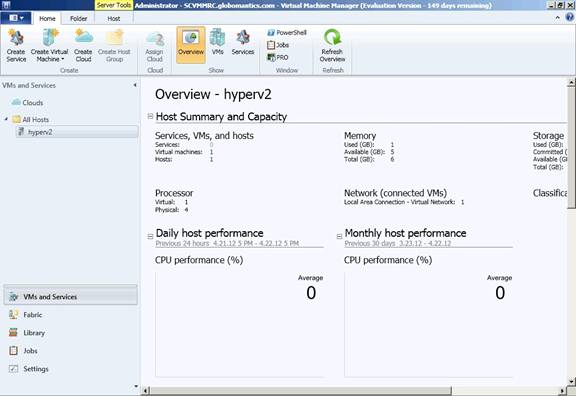This screenshot has height=396, width=576.
Task: Collapse Host Summary and Capacity section
Action: [x=150, y=116]
